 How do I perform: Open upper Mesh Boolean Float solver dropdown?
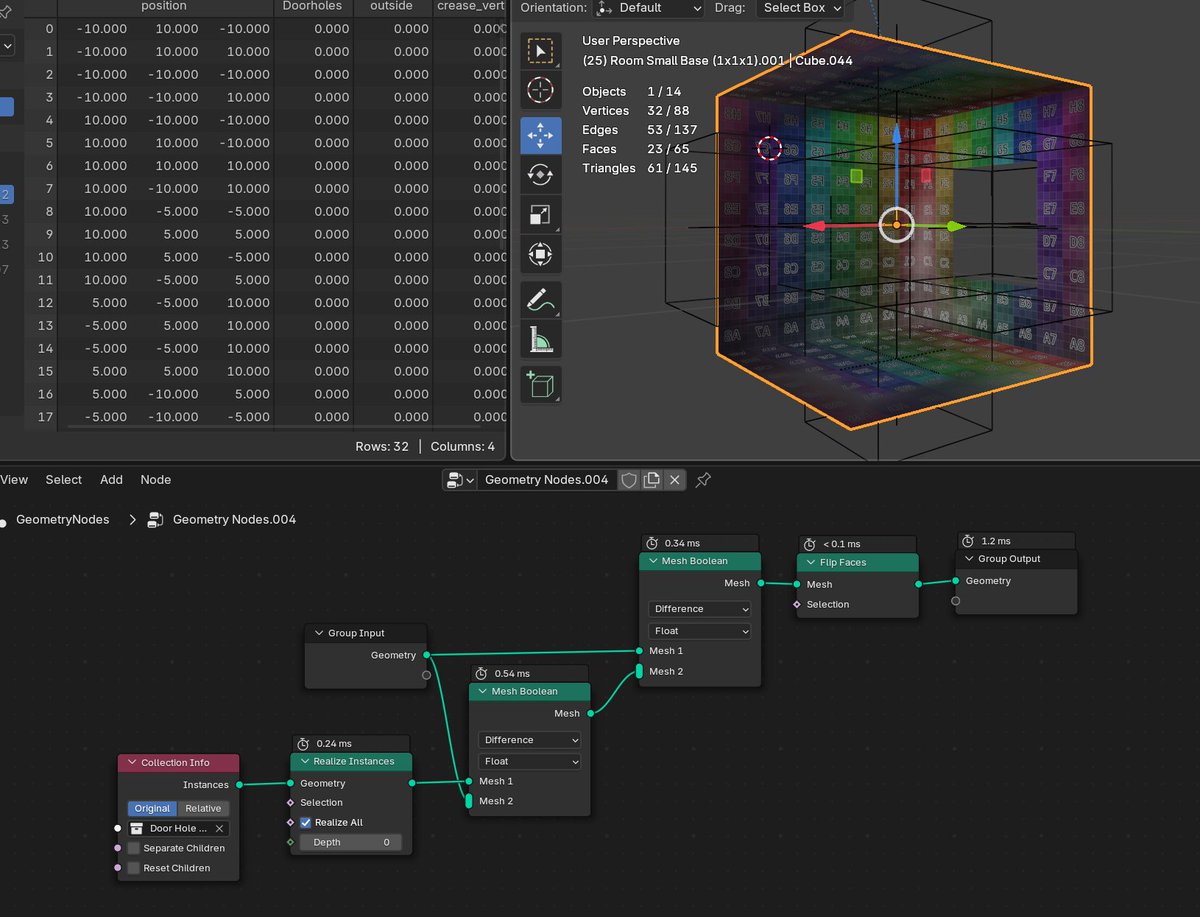(x=700, y=631)
